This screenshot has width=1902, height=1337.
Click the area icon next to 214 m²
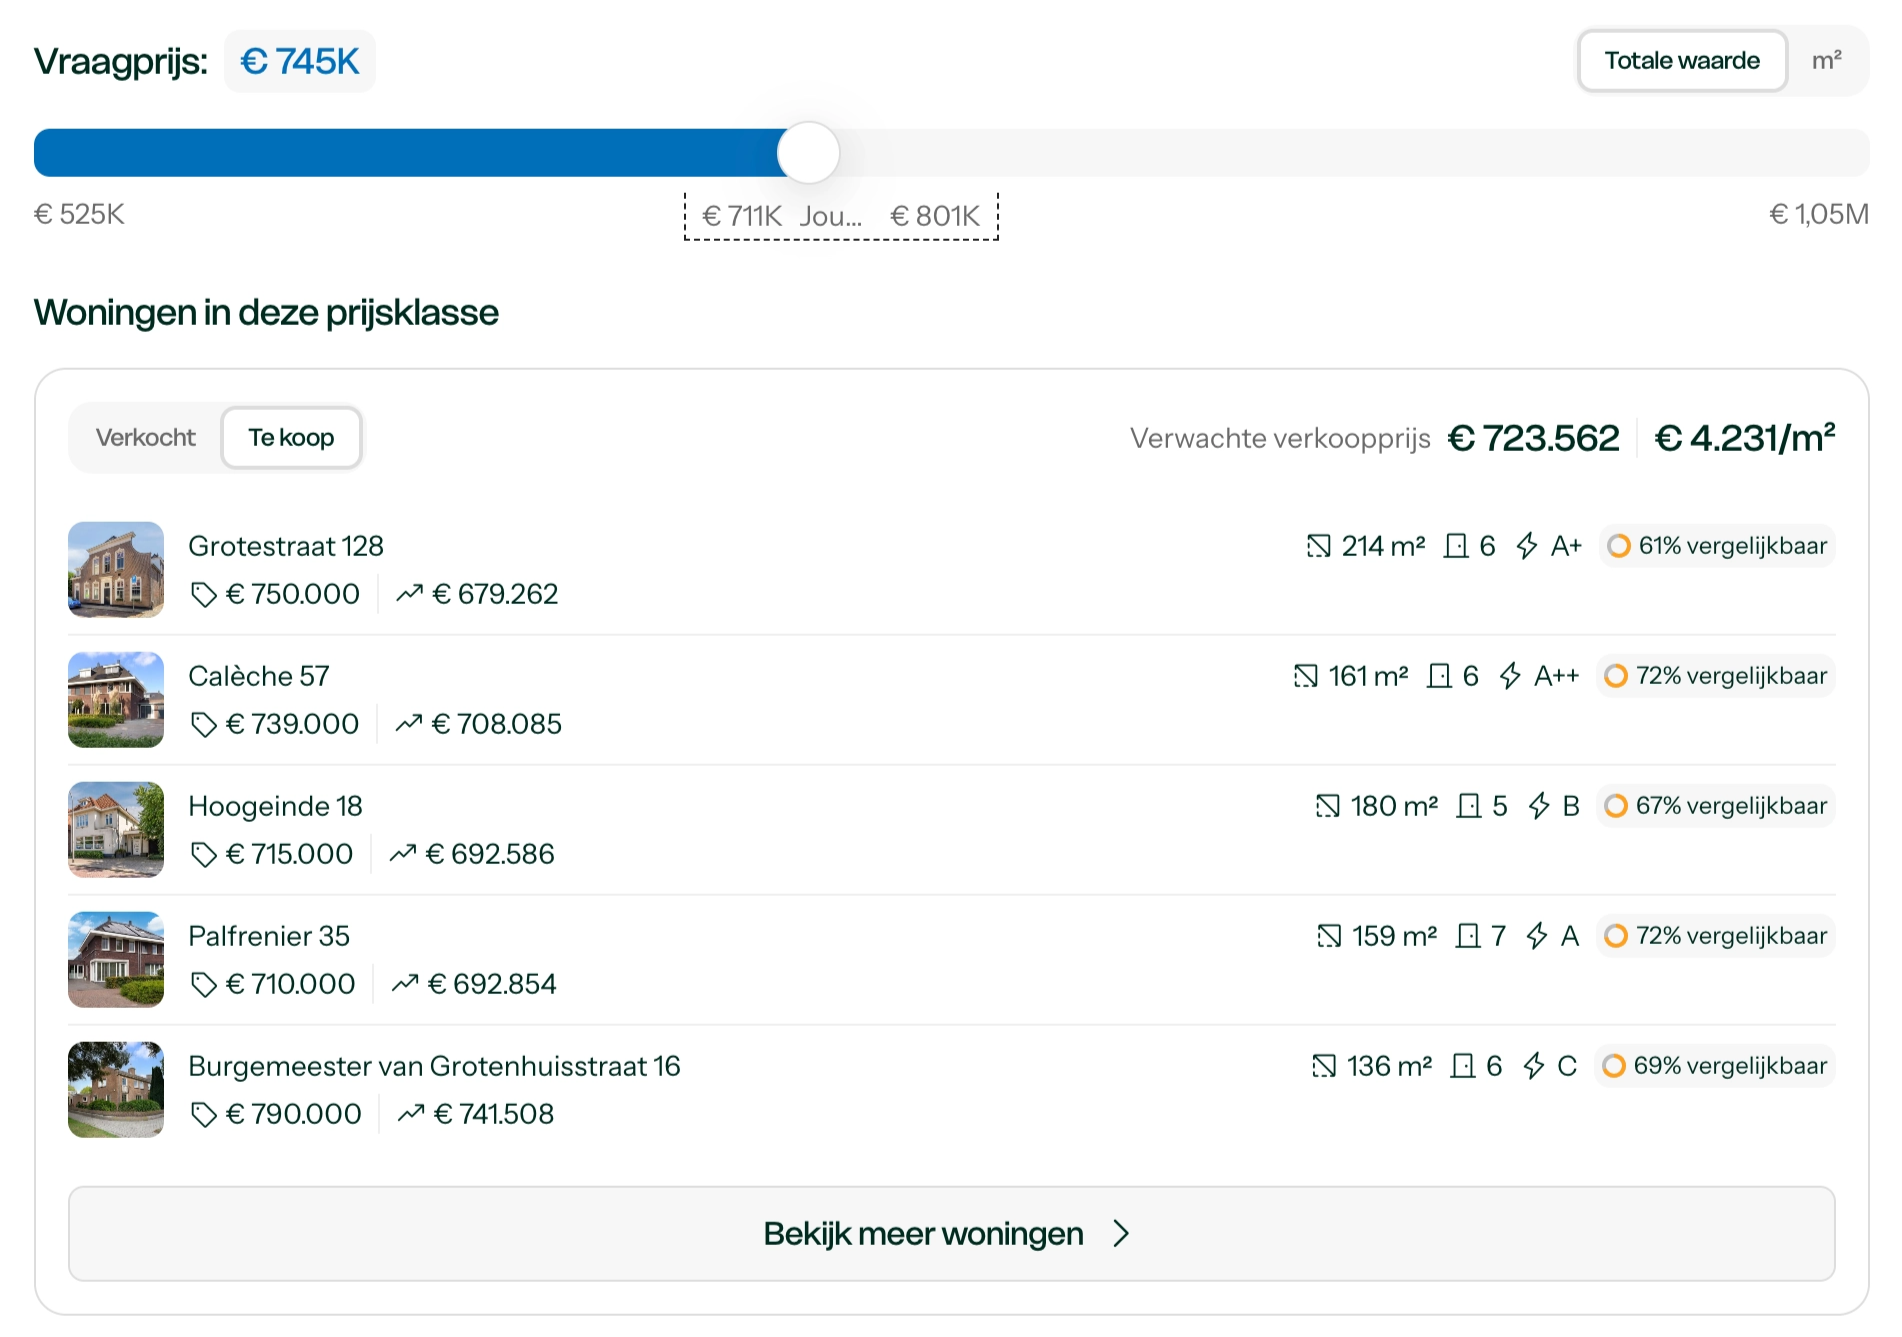pos(1319,546)
